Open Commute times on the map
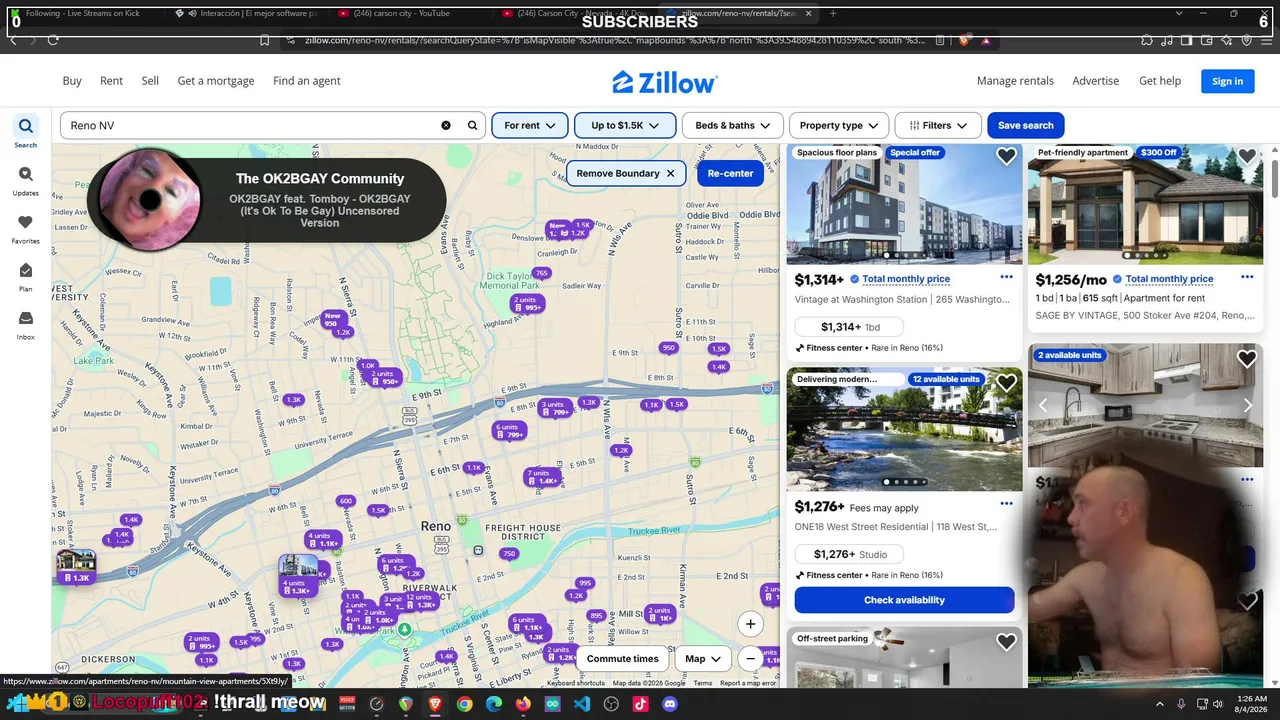 click(x=622, y=659)
